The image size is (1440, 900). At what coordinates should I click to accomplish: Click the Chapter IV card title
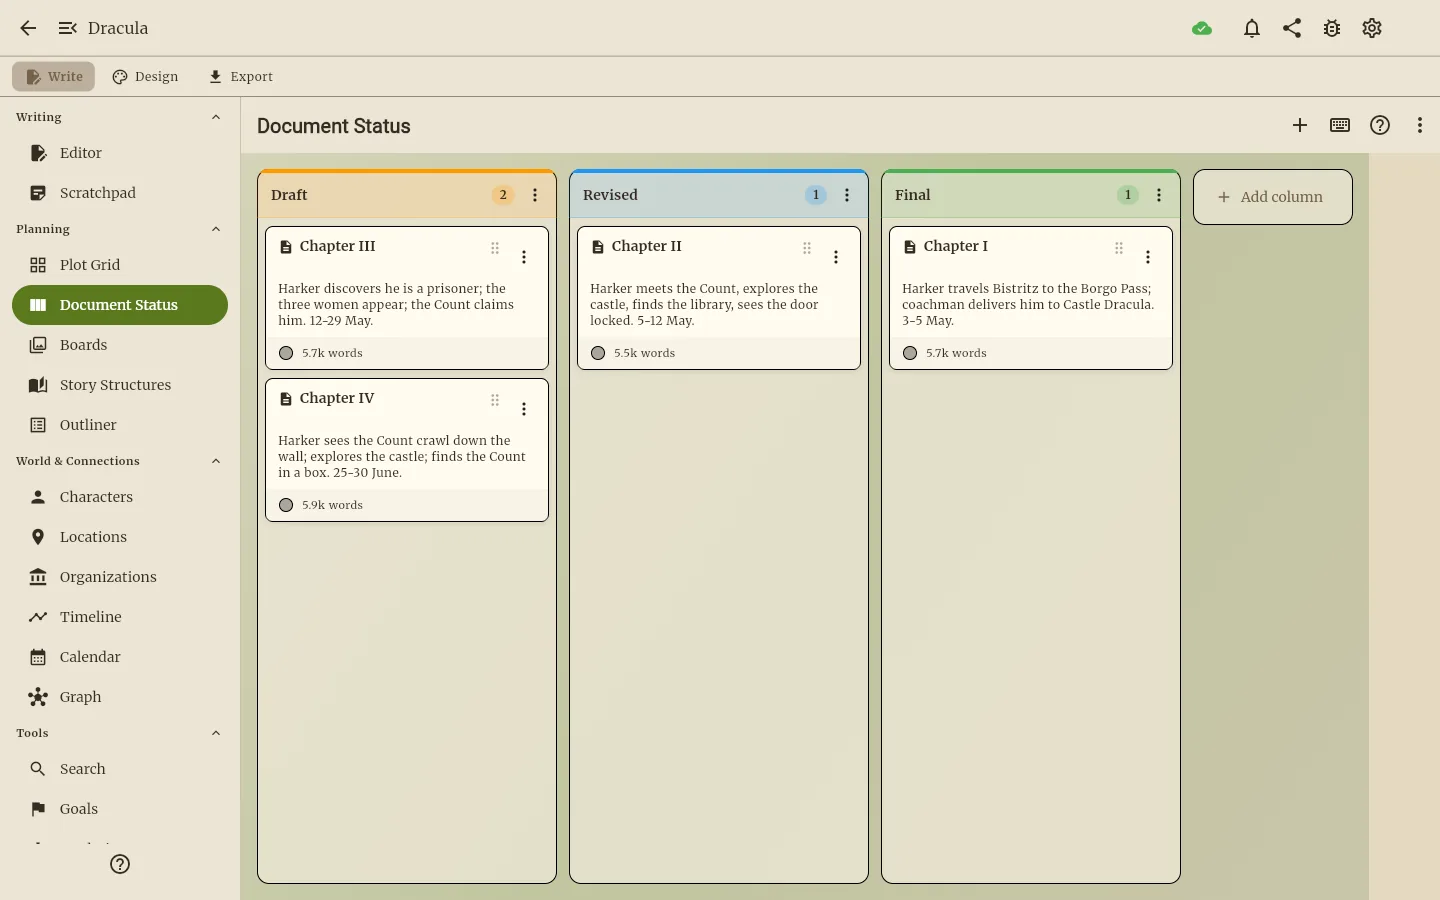(337, 398)
